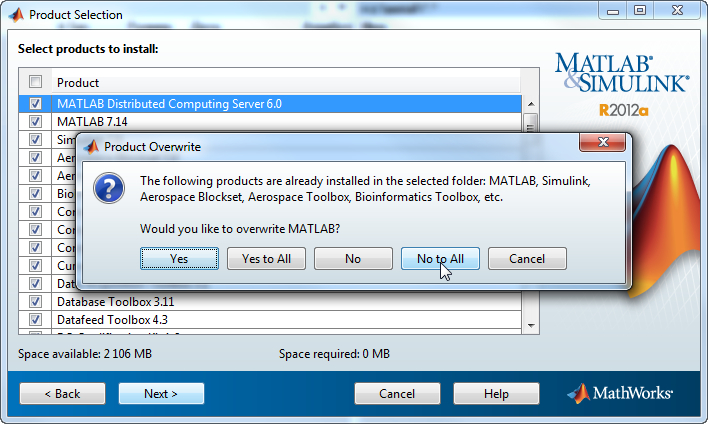Open installer Help

[x=496, y=394]
